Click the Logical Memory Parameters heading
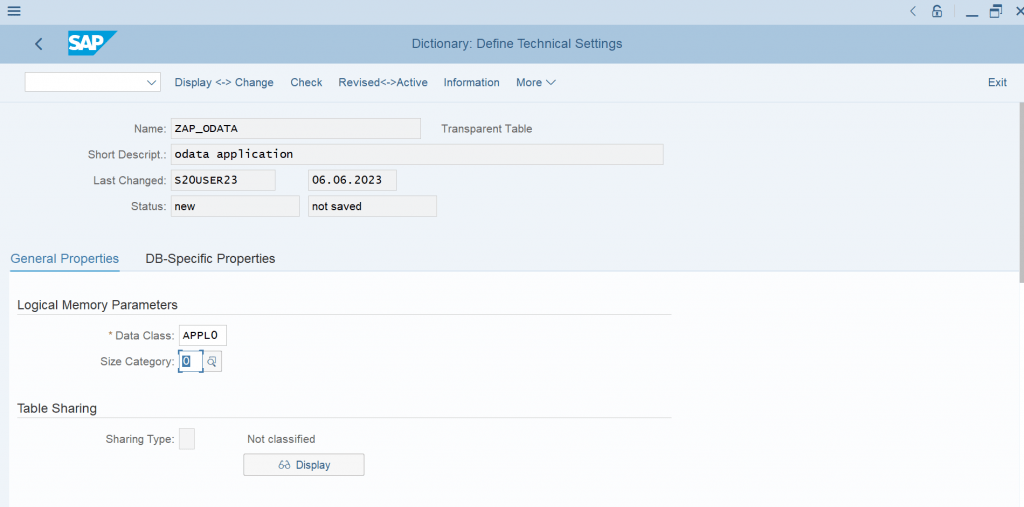This screenshot has width=1024, height=507. coord(97,305)
